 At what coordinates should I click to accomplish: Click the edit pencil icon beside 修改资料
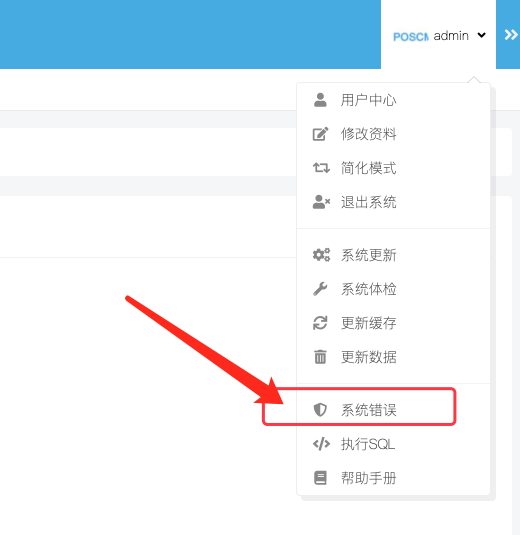coord(320,134)
